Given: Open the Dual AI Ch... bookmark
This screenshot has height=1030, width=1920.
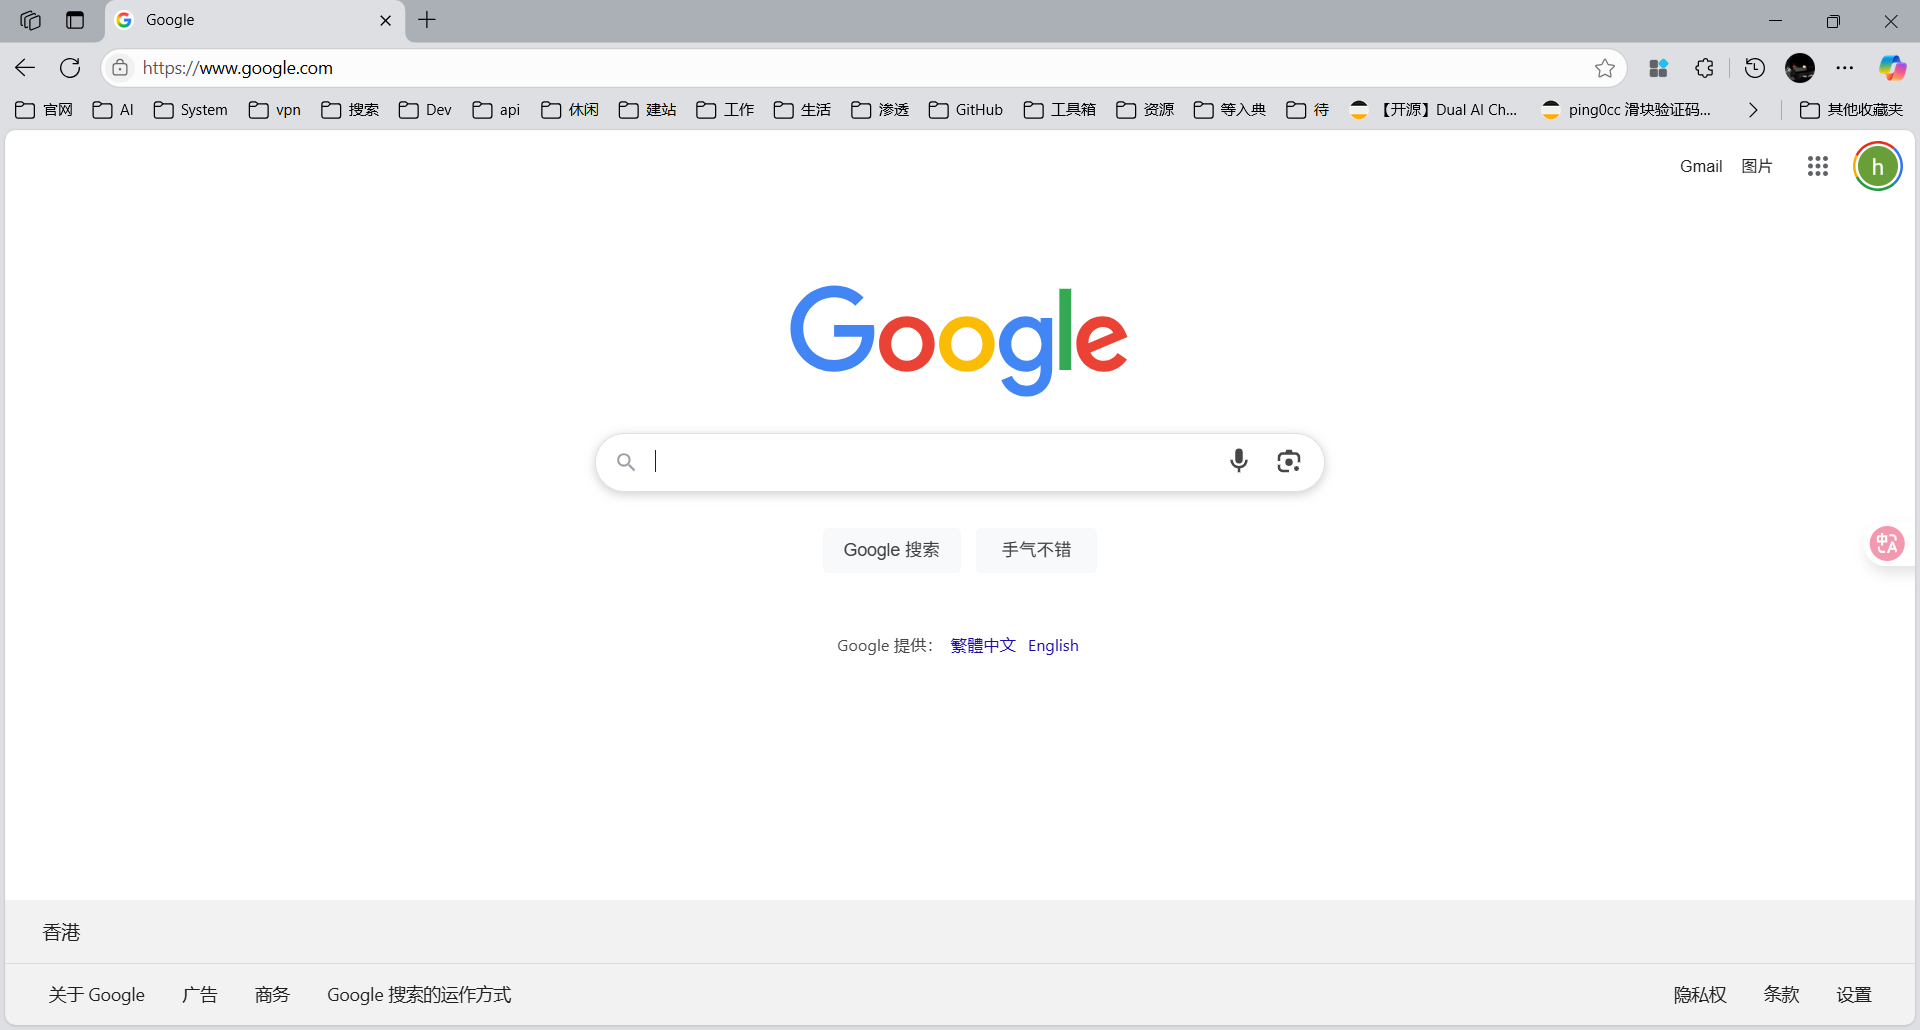Looking at the screenshot, I should pyautogui.click(x=1433, y=110).
